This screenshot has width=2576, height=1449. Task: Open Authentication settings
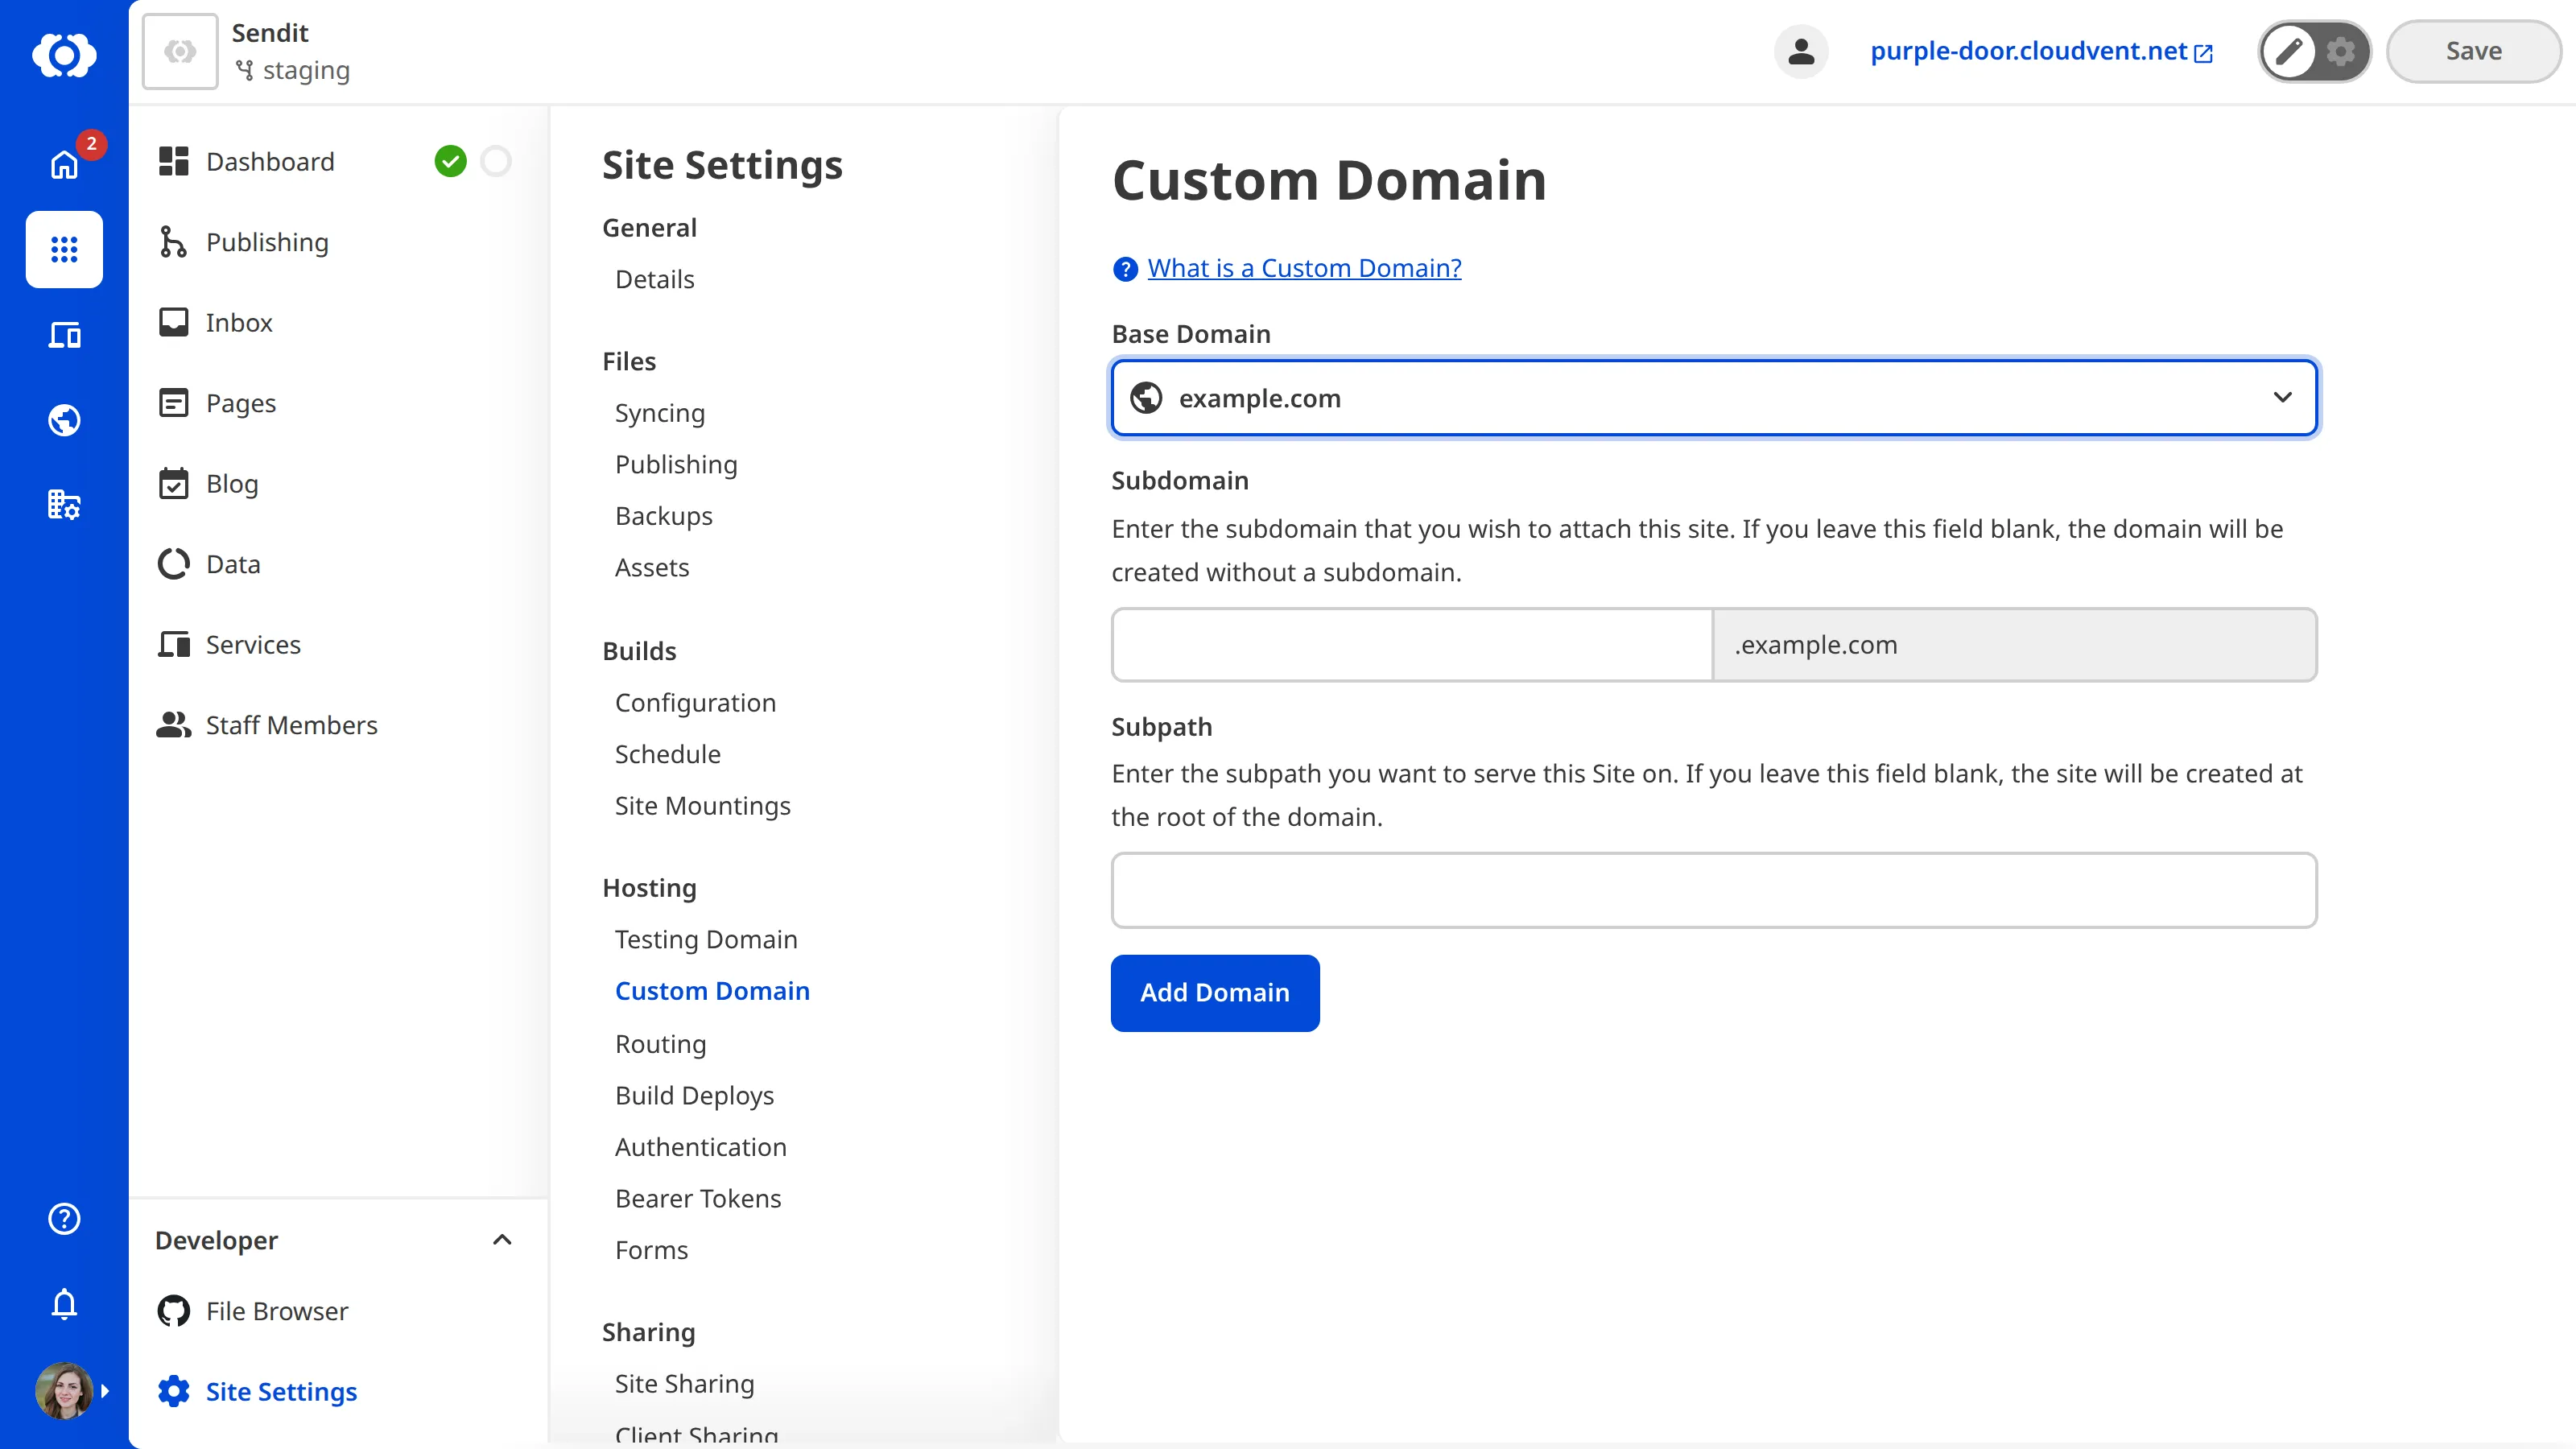(700, 1147)
